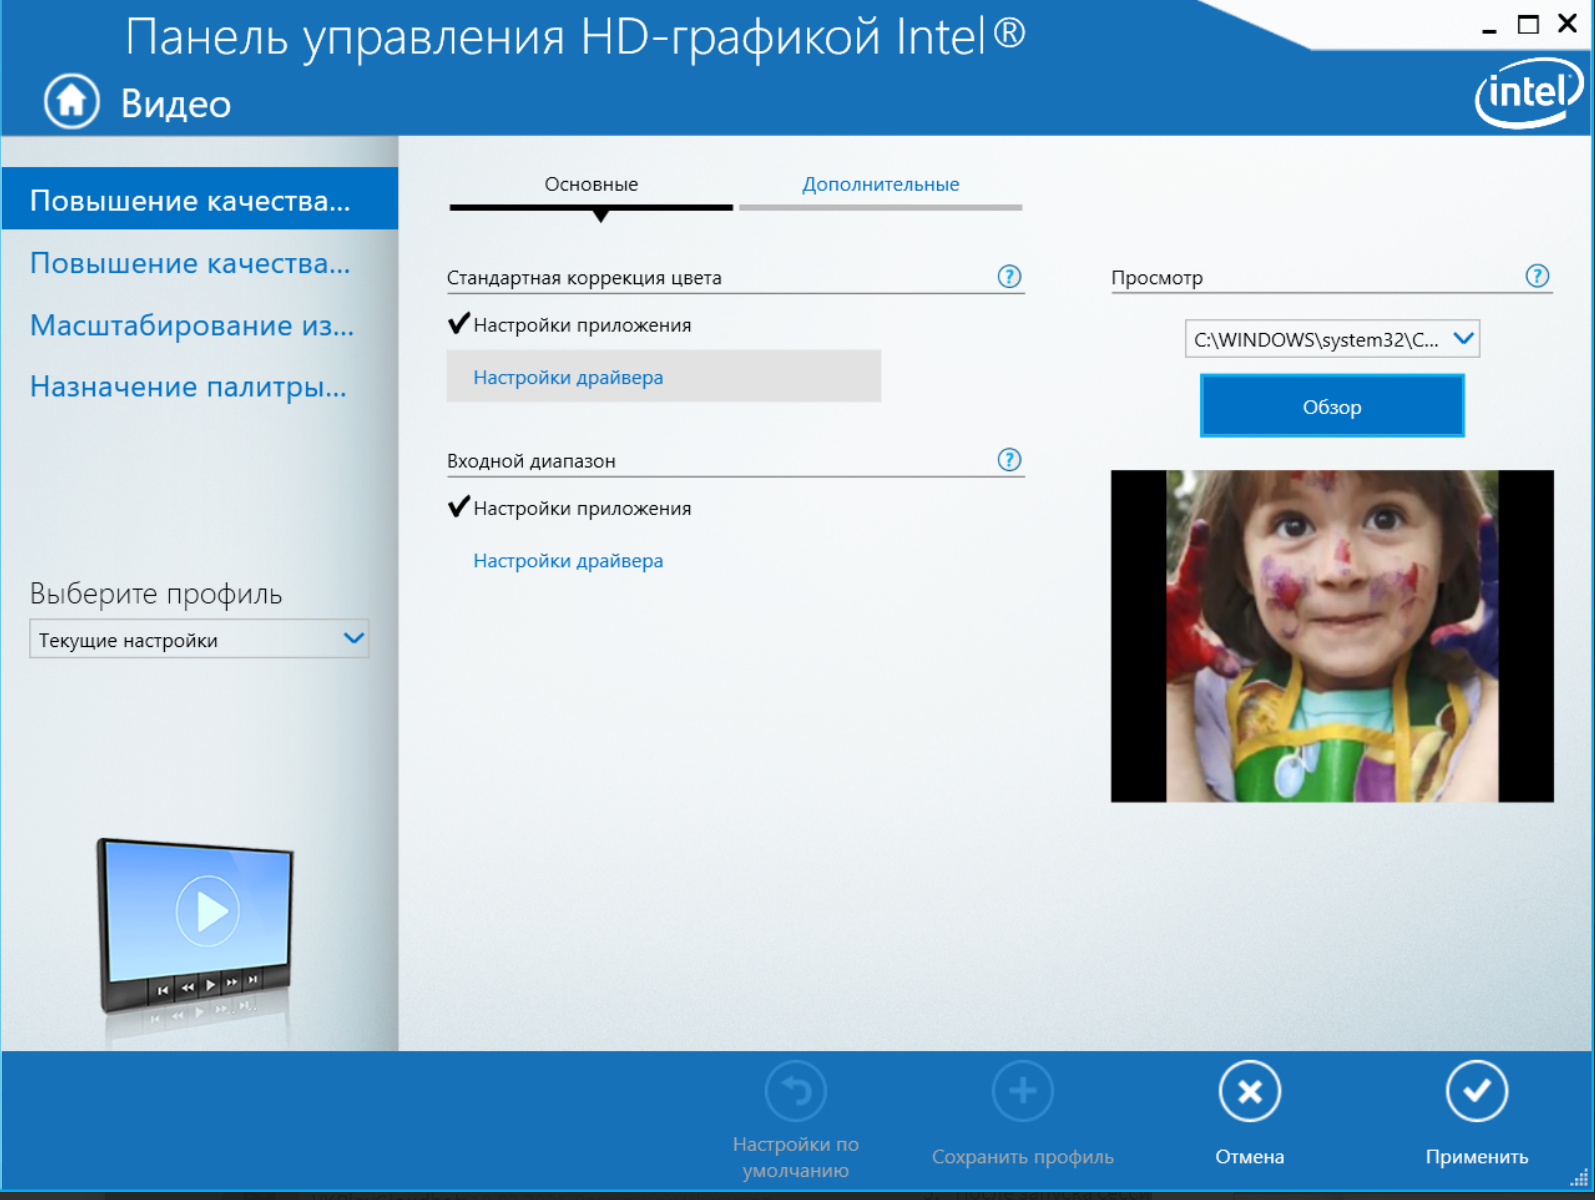This screenshot has width=1595, height=1200.
Task: Open Масштабирование из... sidebar item
Action: point(192,324)
